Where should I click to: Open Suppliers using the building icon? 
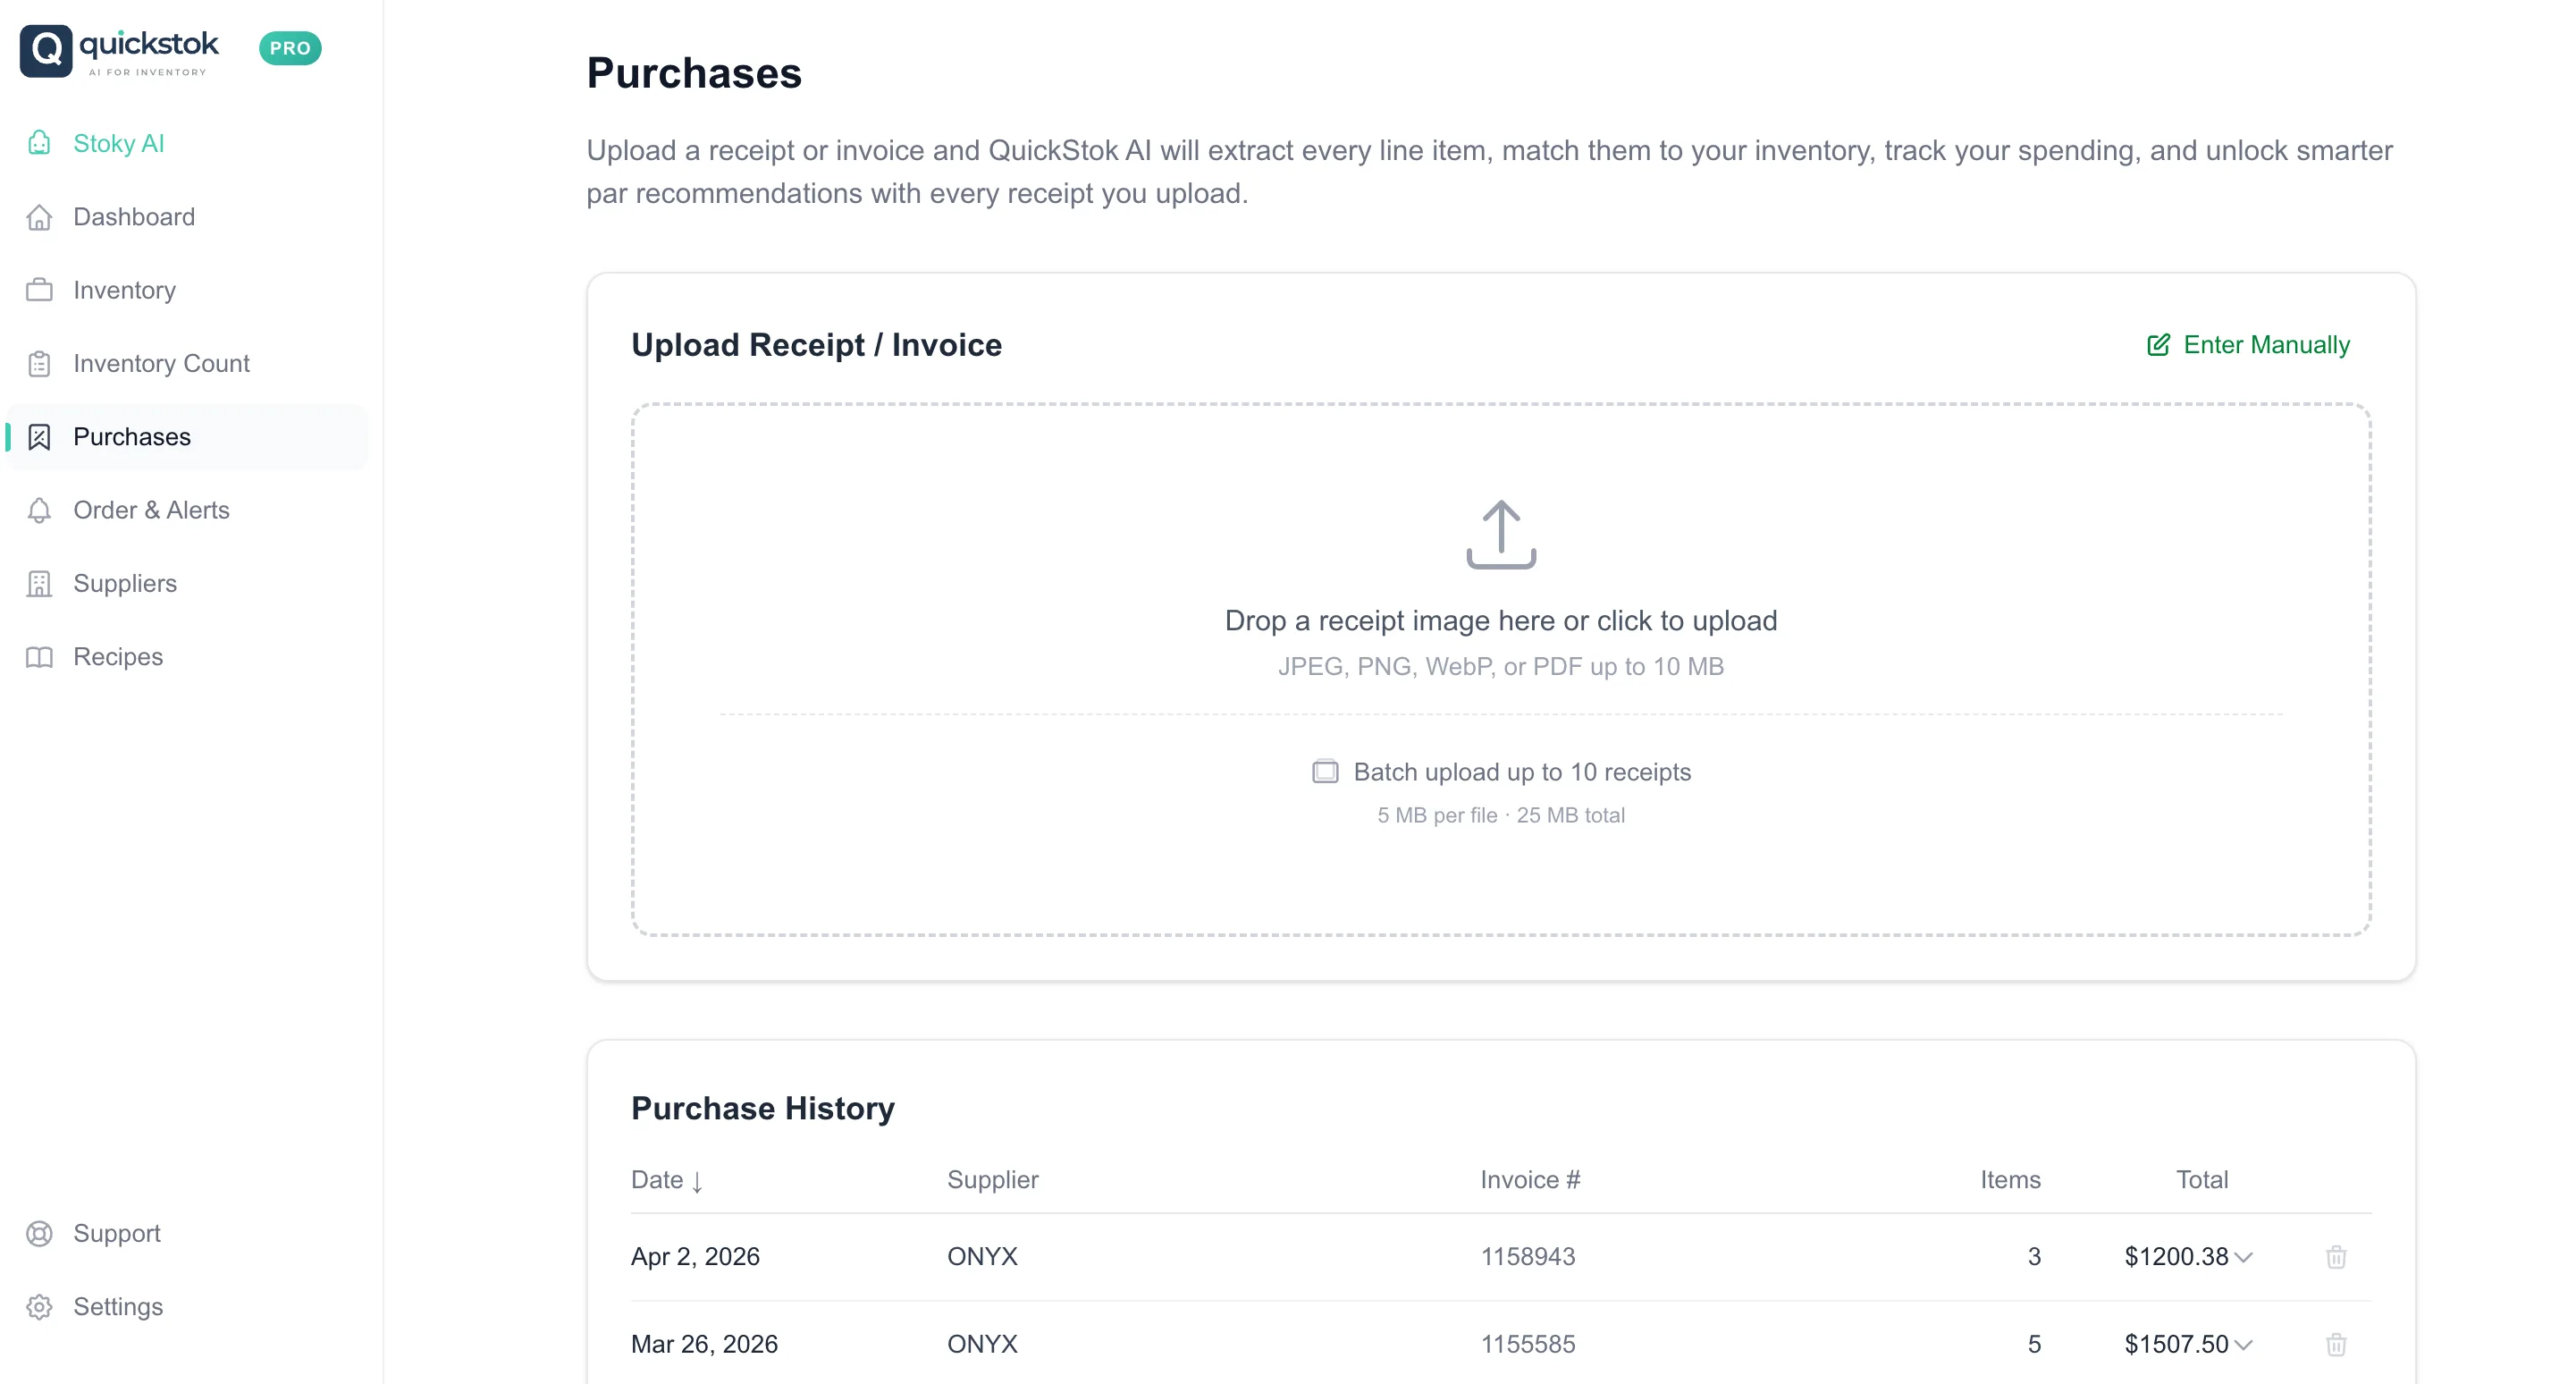[39, 583]
